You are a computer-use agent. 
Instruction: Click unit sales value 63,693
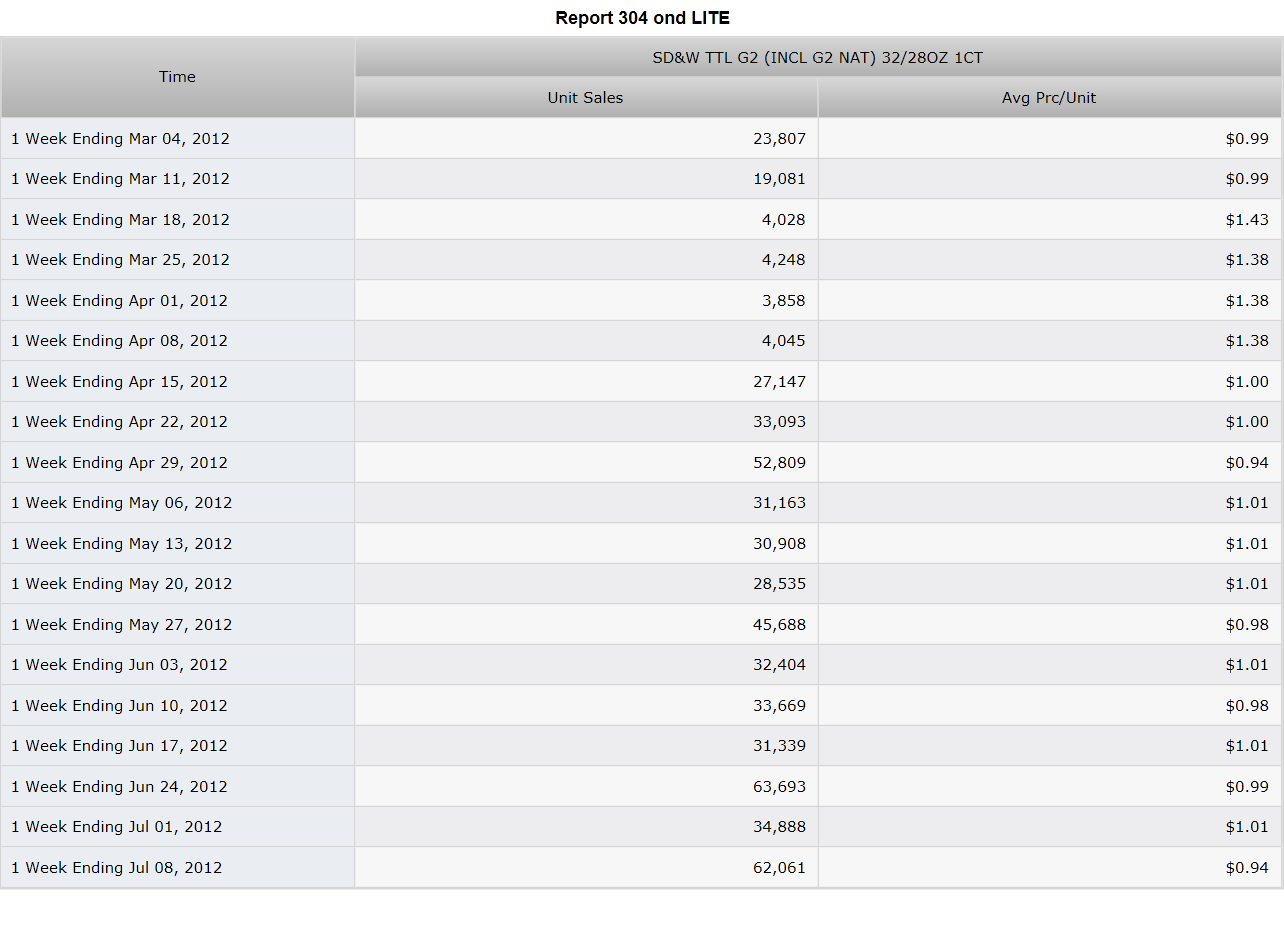779,787
